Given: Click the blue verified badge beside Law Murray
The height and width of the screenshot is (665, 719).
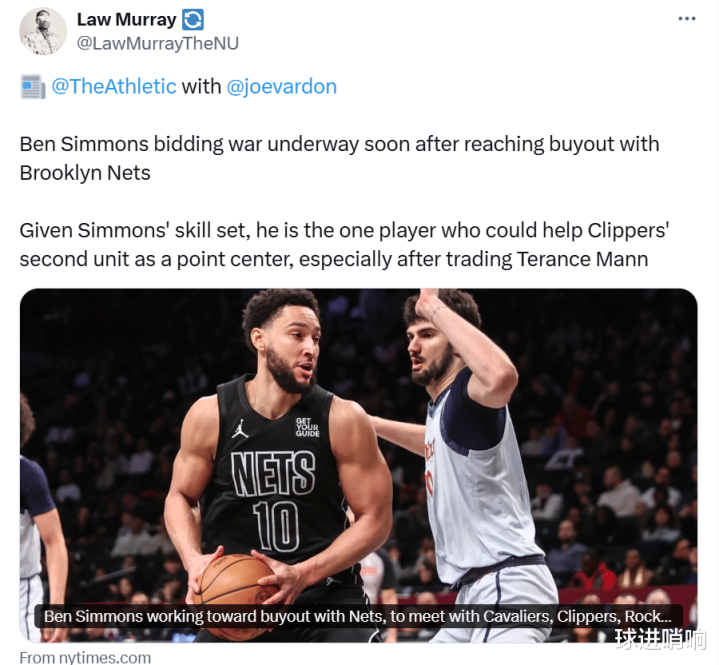Looking at the screenshot, I should click(193, 20).
